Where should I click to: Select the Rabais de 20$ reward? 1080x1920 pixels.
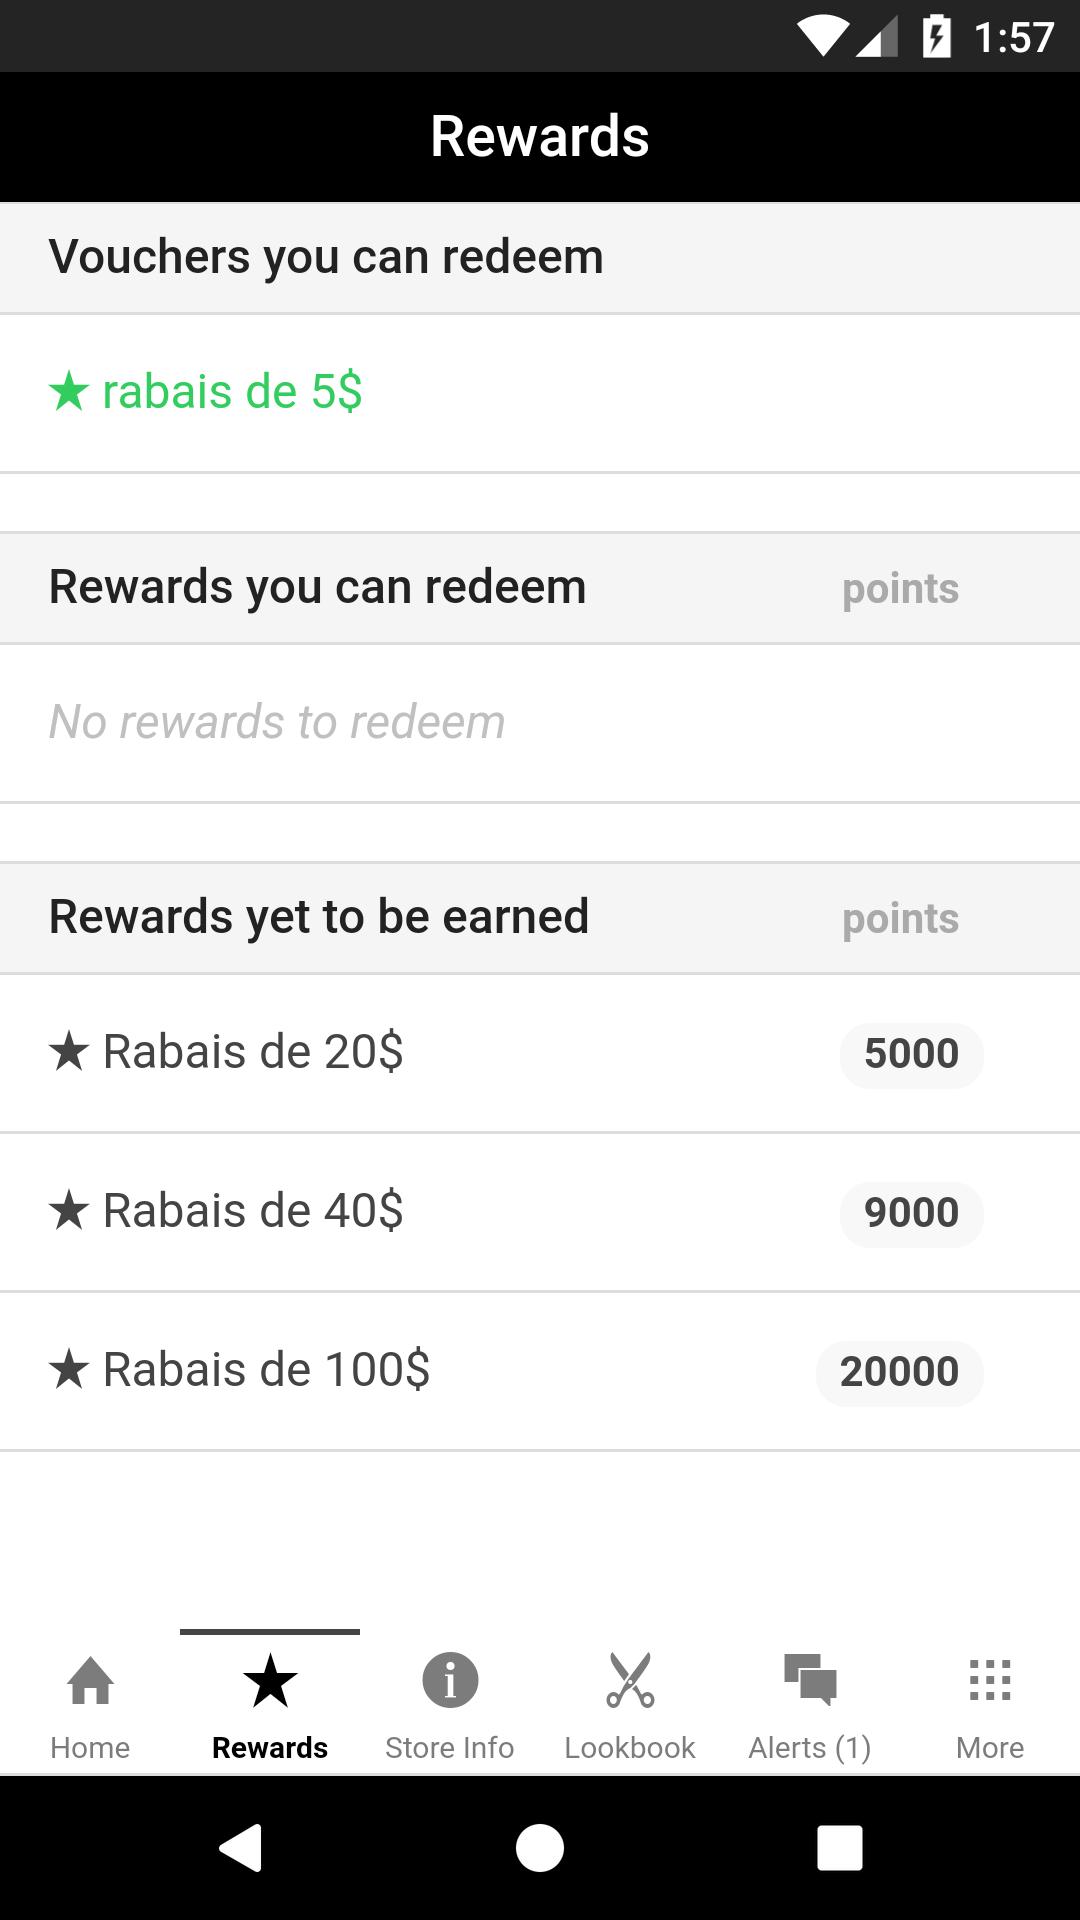pyautogui.click(x=253, y=1052)
